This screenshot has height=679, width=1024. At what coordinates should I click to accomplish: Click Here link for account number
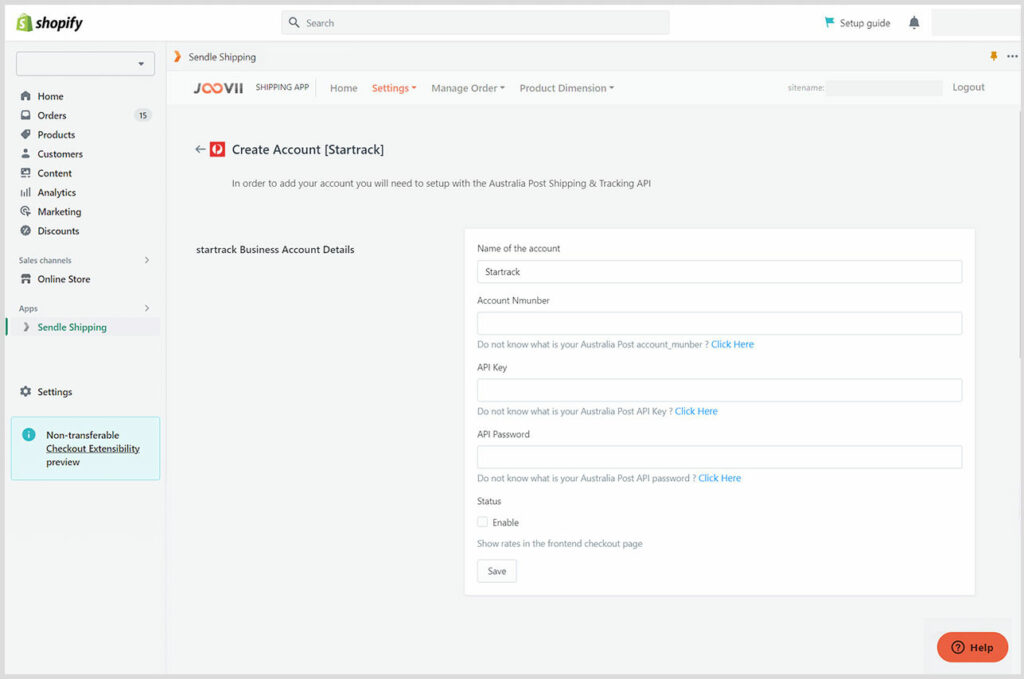point(732,344)
